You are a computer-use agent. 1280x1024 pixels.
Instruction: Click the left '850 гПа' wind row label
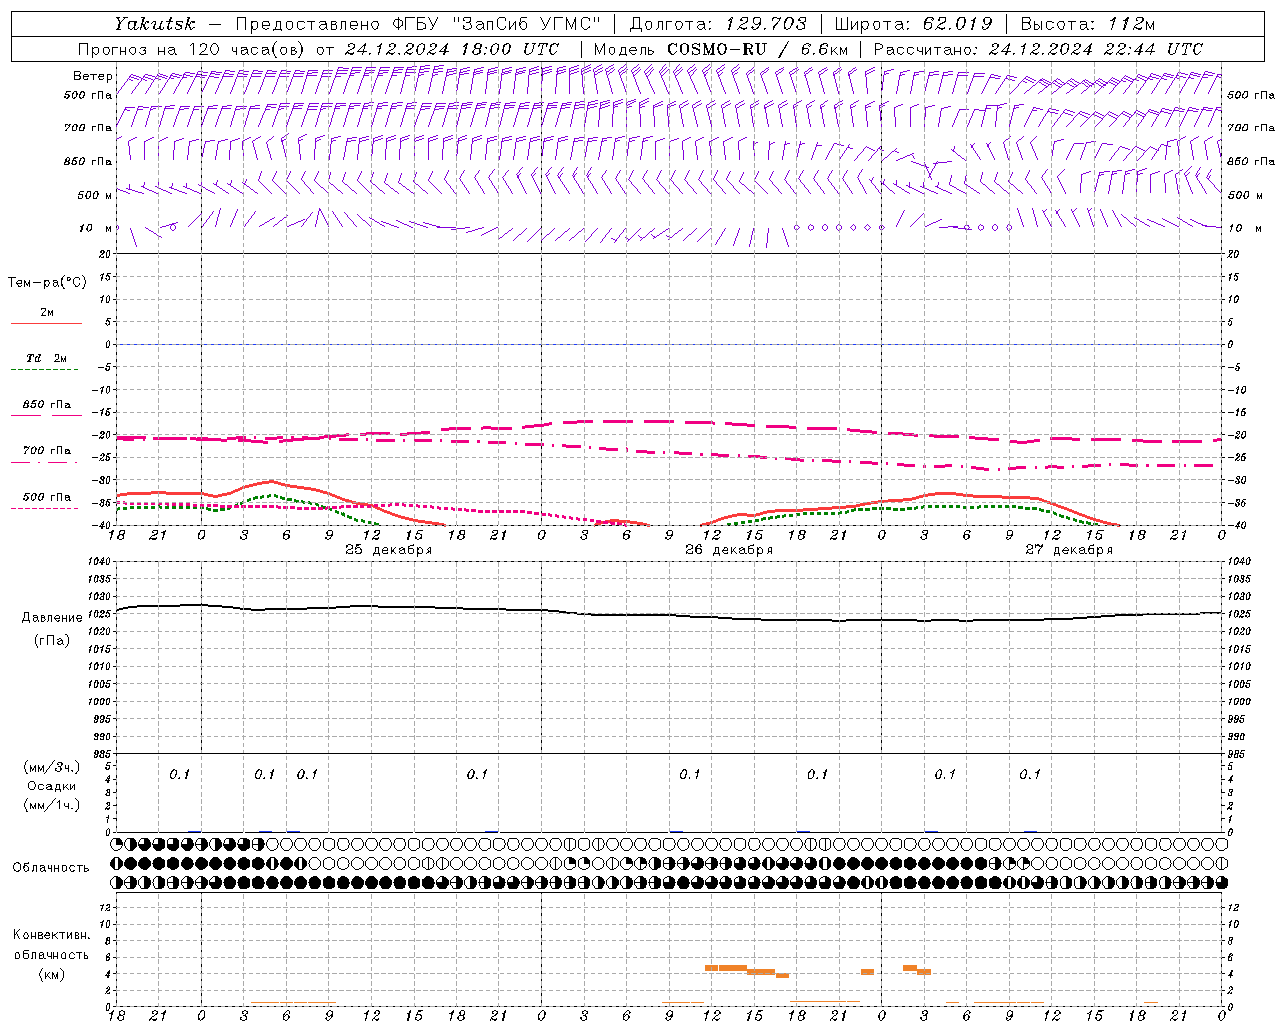[x=88, y=161]
